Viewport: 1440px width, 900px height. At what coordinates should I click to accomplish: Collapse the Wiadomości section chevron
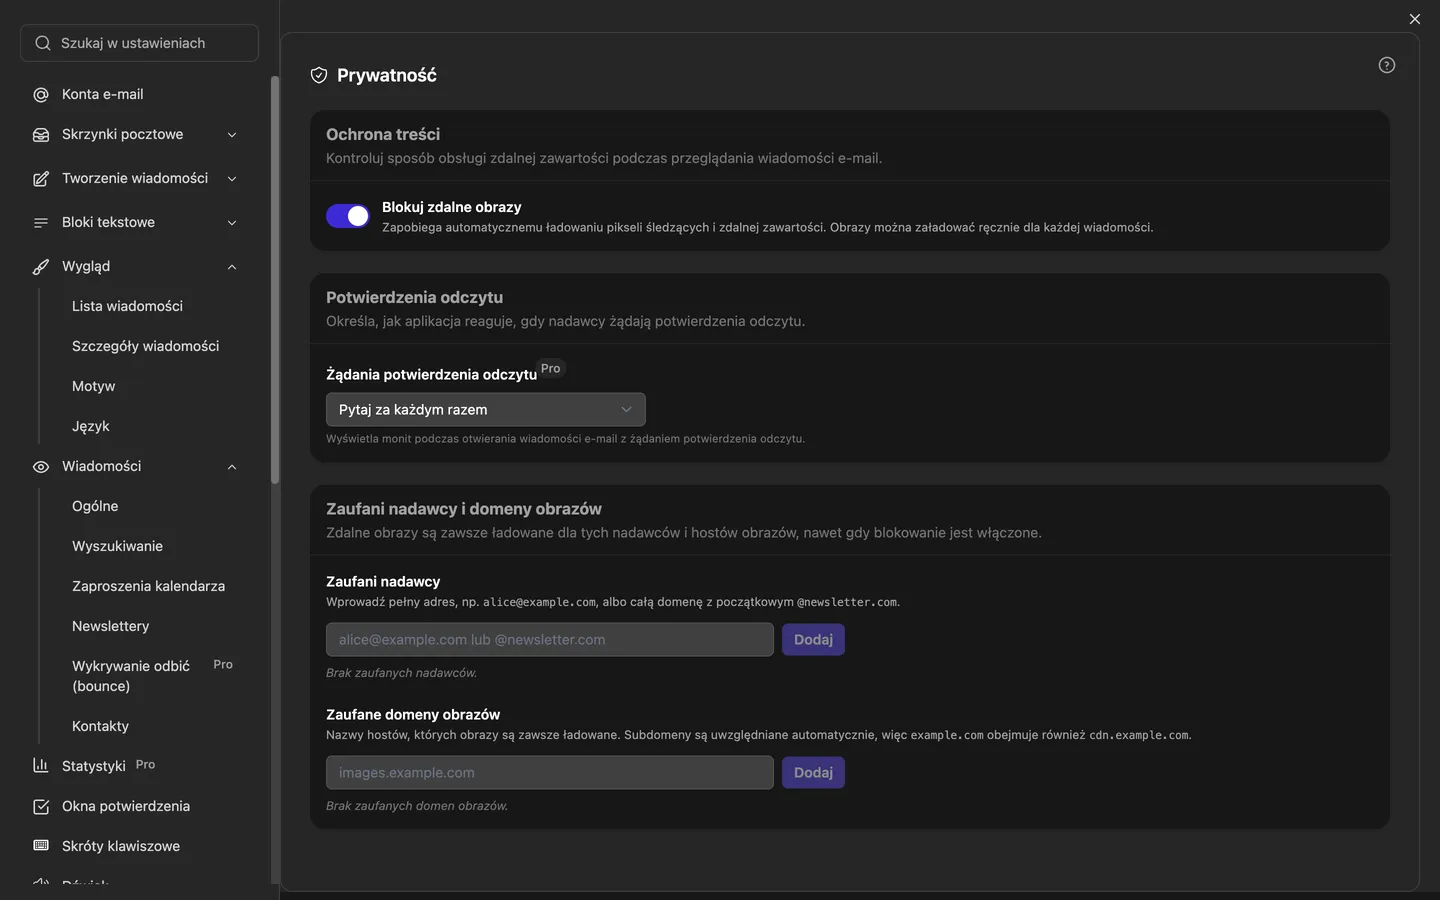232,467
